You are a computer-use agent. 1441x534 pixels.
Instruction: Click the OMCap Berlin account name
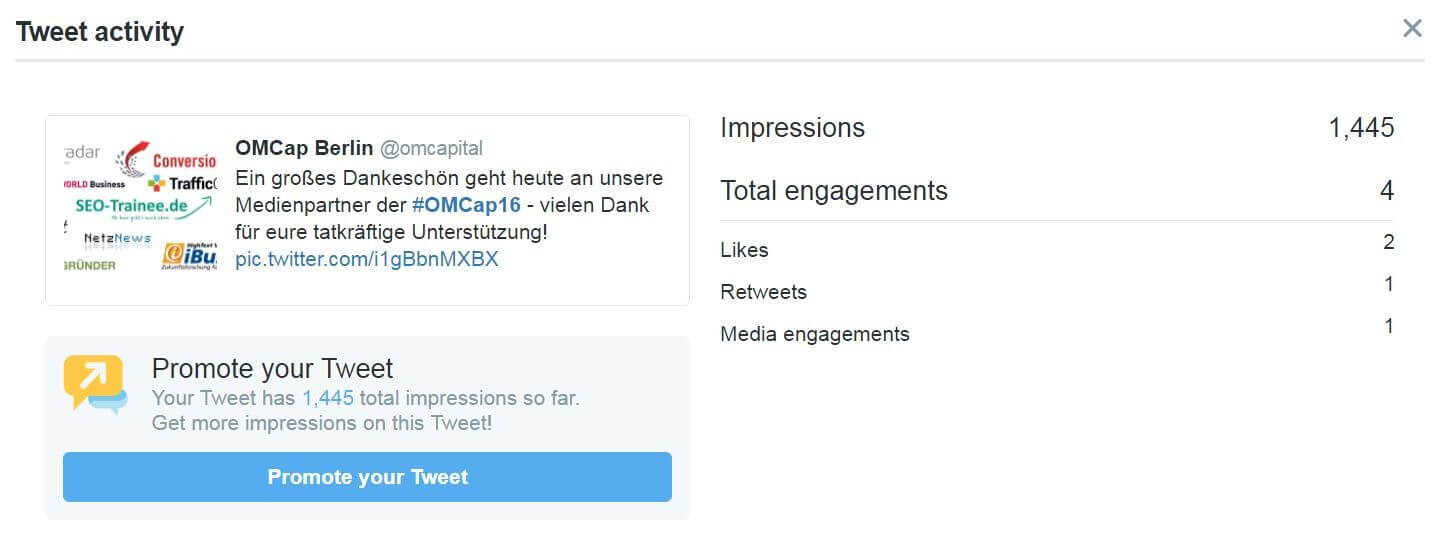[303, 148]
